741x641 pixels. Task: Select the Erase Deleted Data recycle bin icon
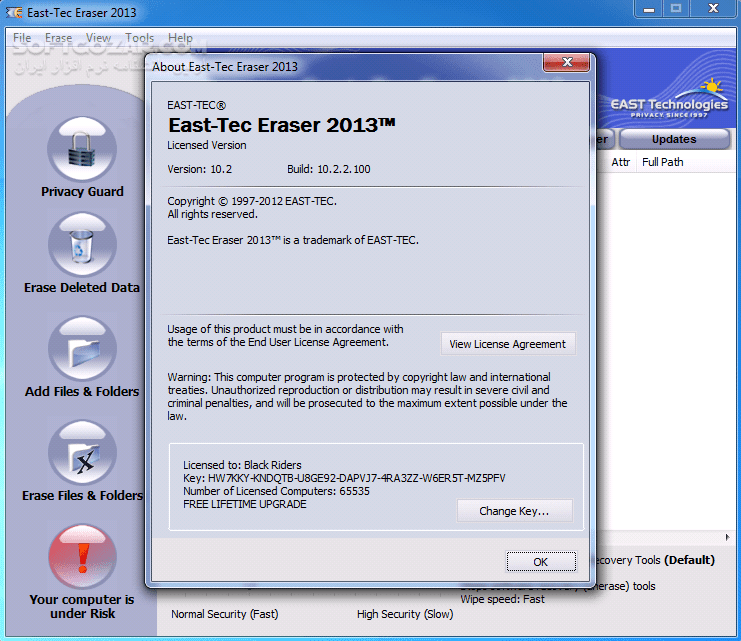[82, 244]
